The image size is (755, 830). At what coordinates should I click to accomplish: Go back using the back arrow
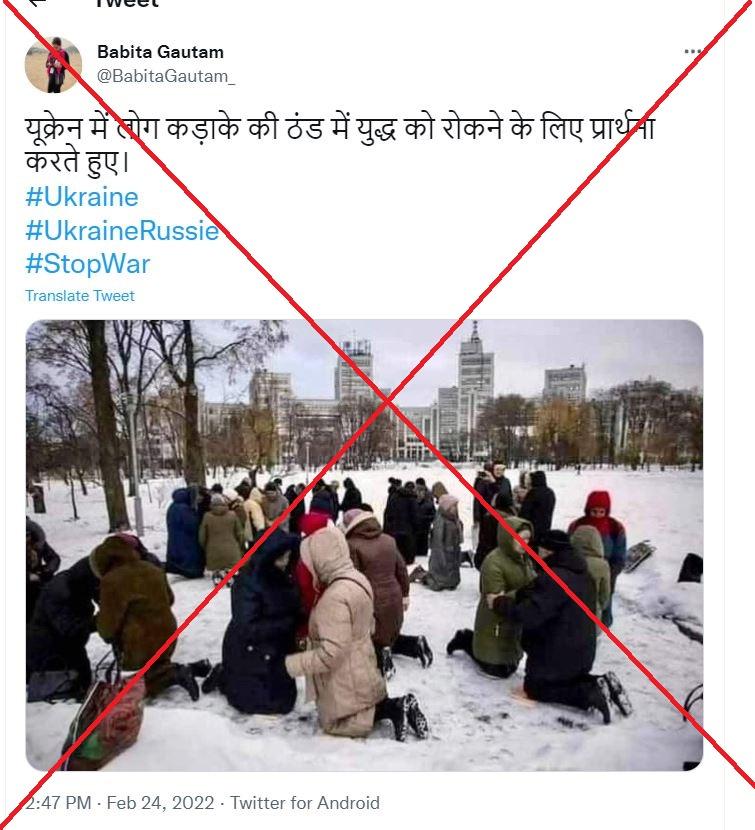37,3
